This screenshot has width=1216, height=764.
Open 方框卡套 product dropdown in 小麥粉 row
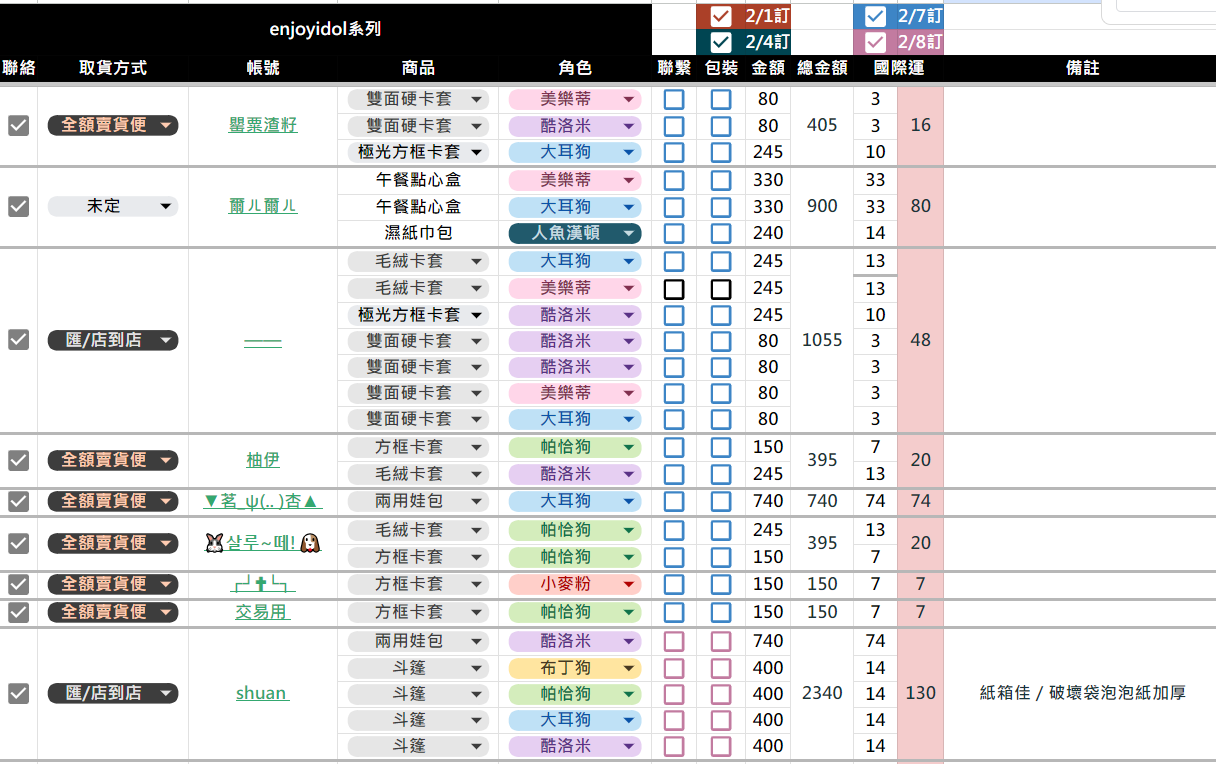[418, 584]
